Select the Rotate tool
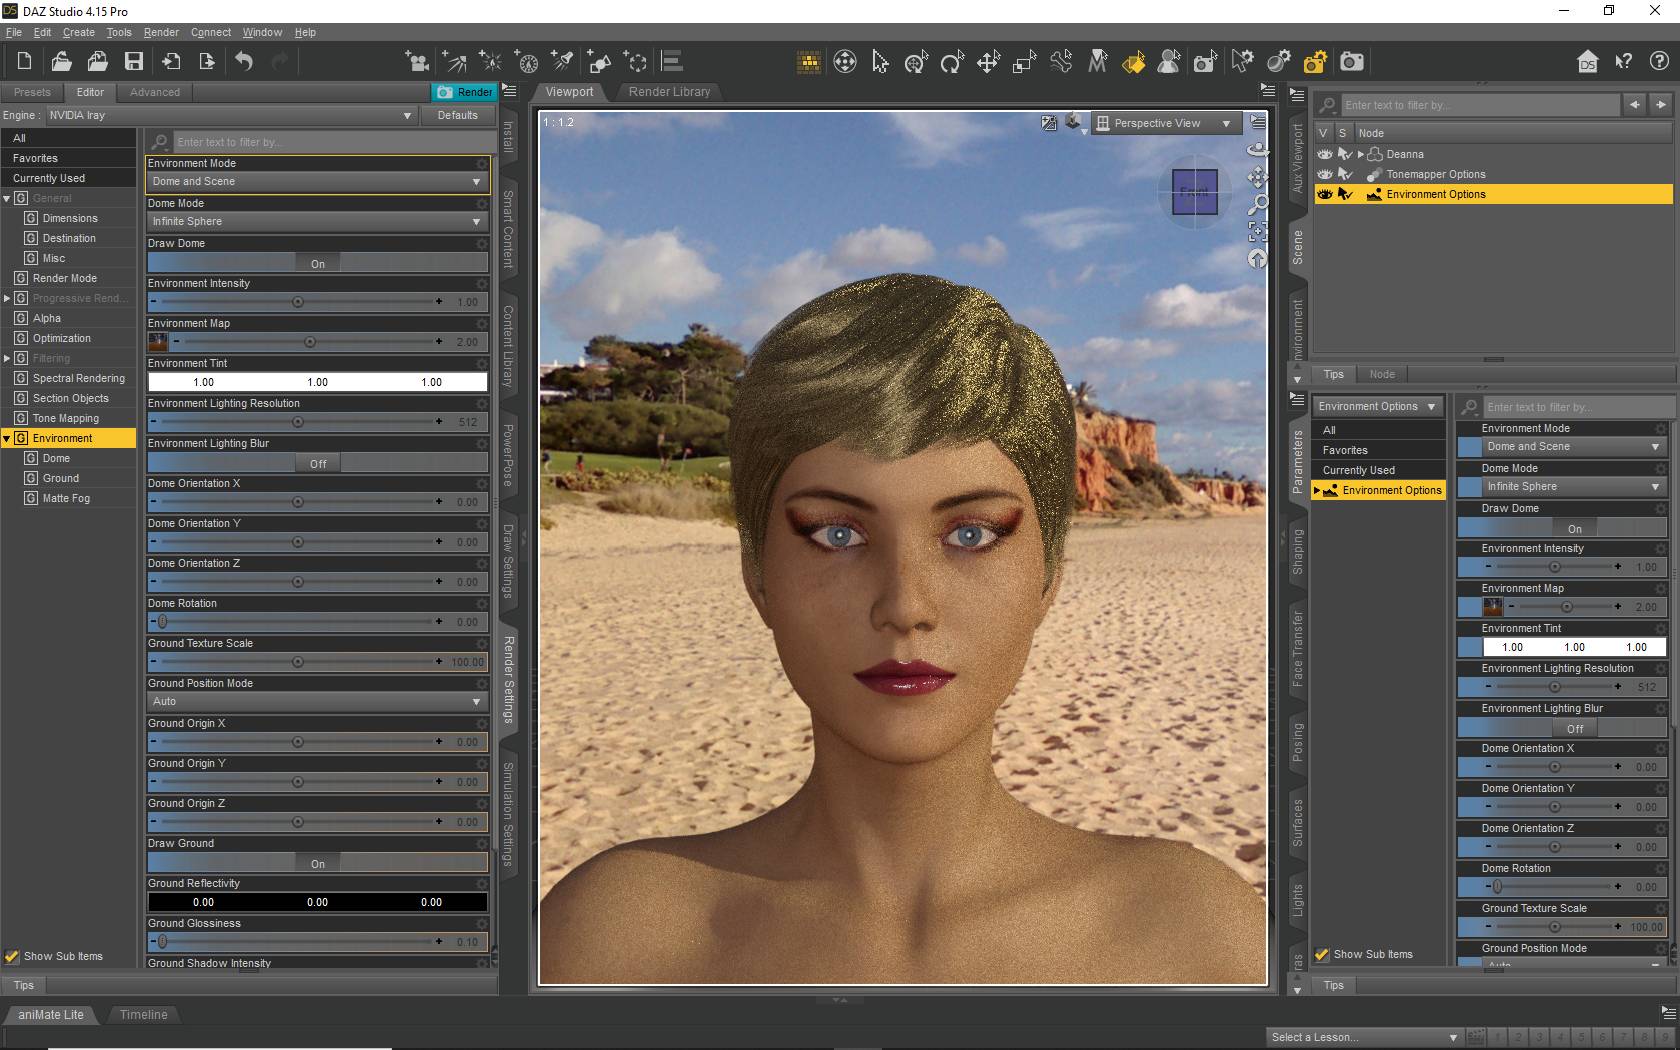Image resolution: width=1680 pixels, height=1050 pixels. [x=952, y=62]
